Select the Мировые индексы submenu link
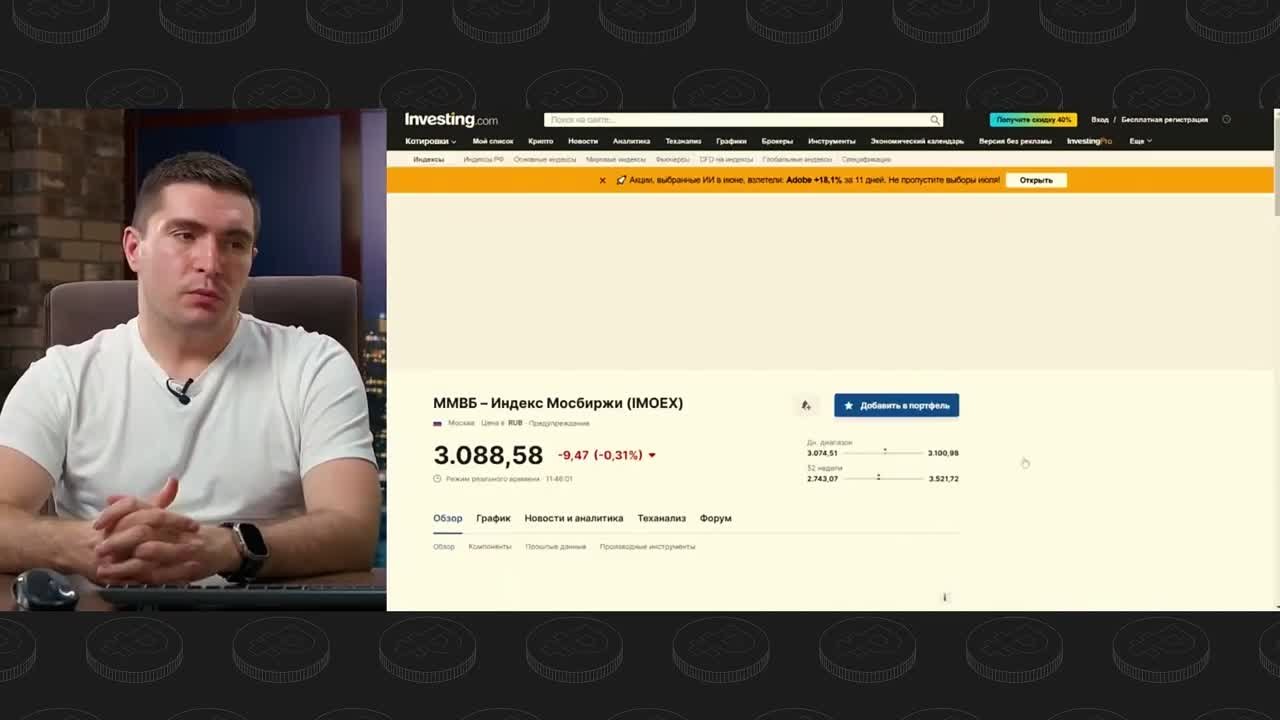The image size is (1280, 720). [616, 159]
